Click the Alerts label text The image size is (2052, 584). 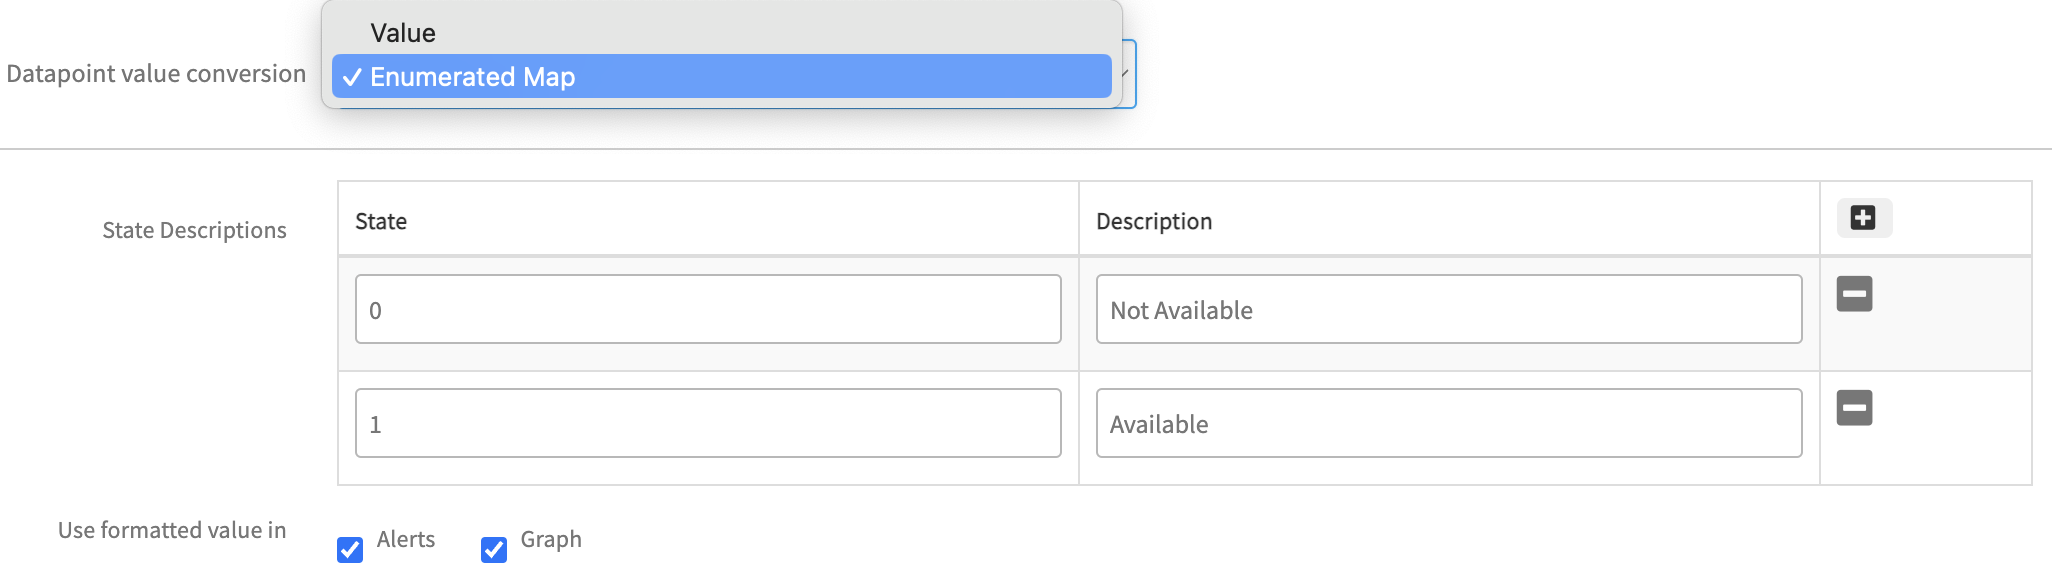pyautogui.click(x=406, y=539)
